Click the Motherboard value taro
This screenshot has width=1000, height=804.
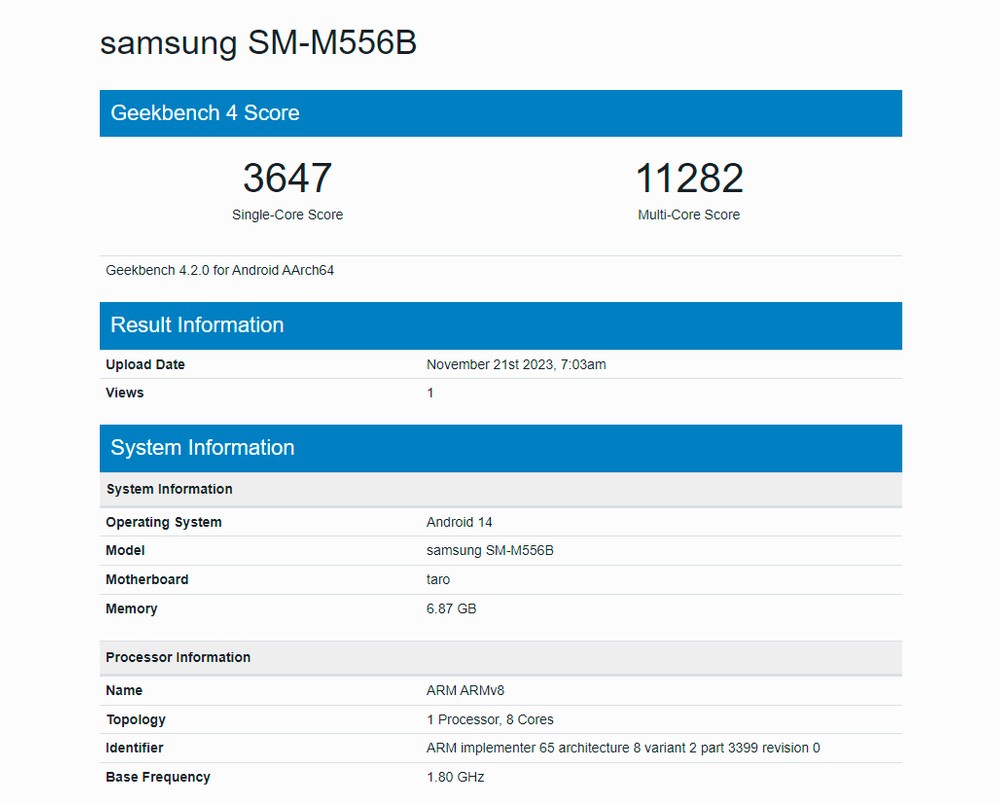[x=438, y=579]
